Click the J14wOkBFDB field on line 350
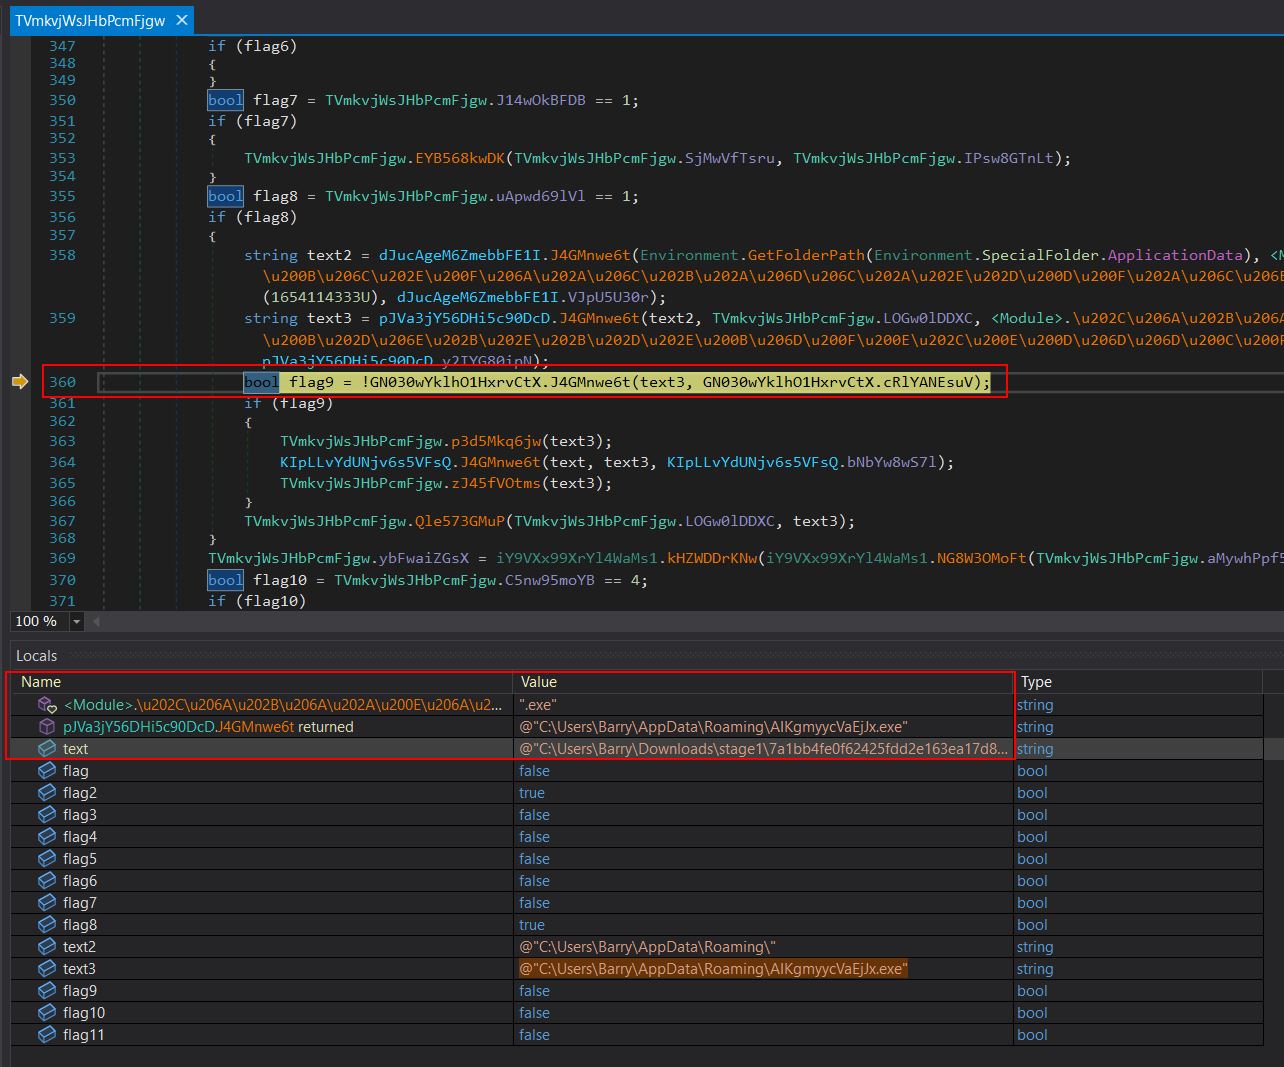This screenshot has height=1067, width=1284. [541, 100]
